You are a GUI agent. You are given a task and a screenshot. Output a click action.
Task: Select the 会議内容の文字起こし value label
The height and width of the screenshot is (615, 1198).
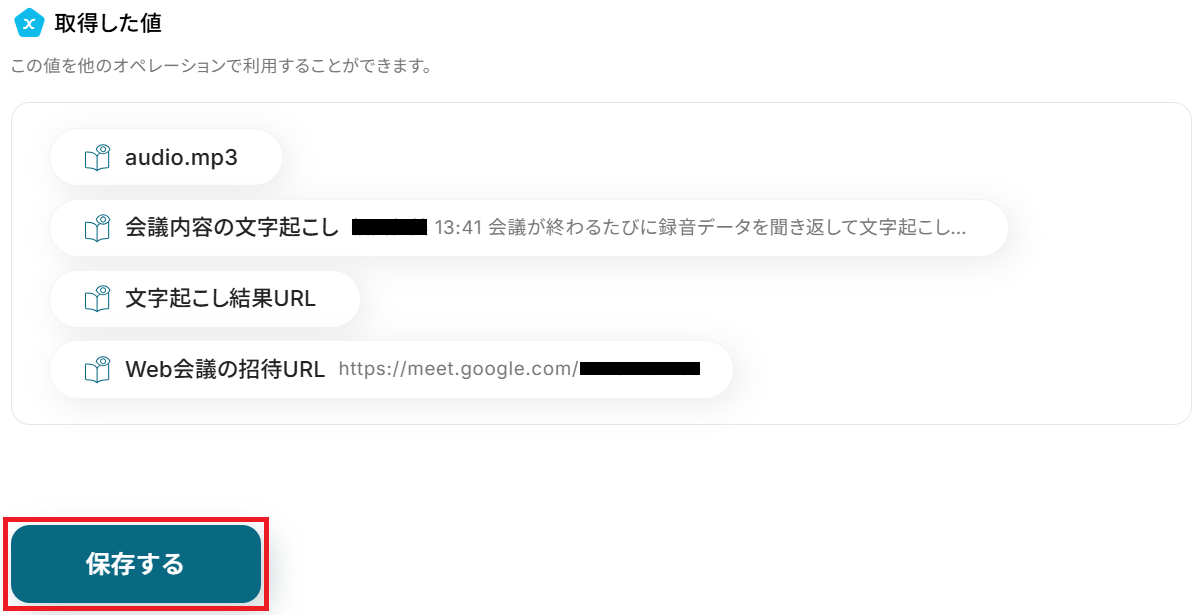pos(232,228)
